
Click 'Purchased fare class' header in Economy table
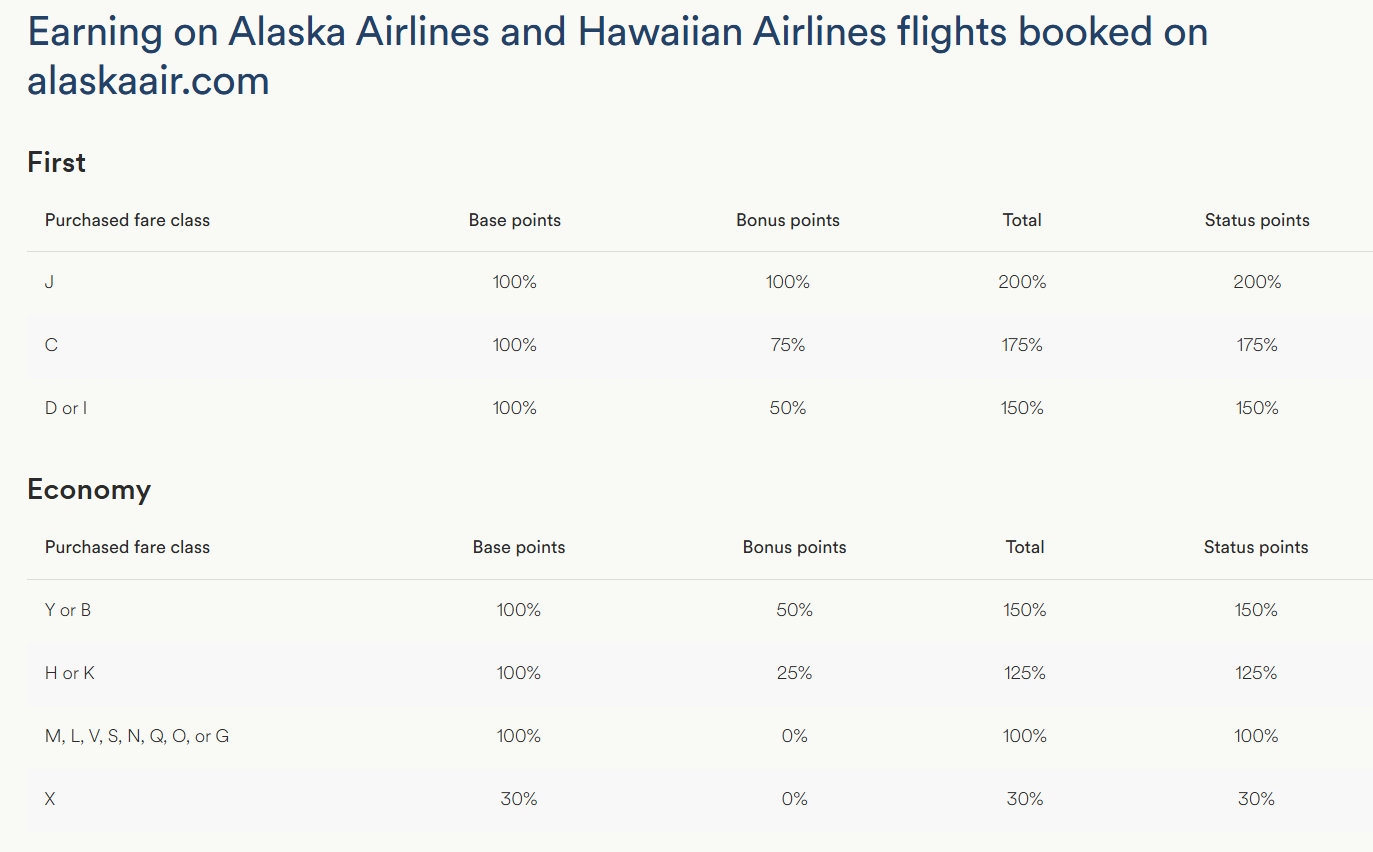[127, 547]
